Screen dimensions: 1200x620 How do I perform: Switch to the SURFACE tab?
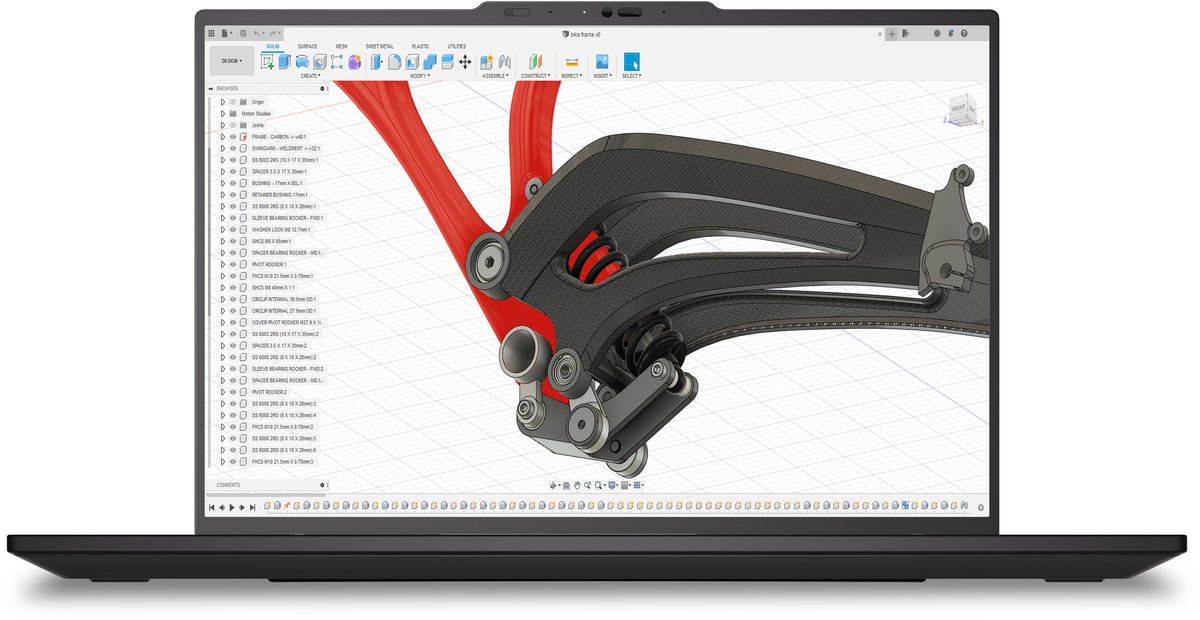(x=307, y=46)
